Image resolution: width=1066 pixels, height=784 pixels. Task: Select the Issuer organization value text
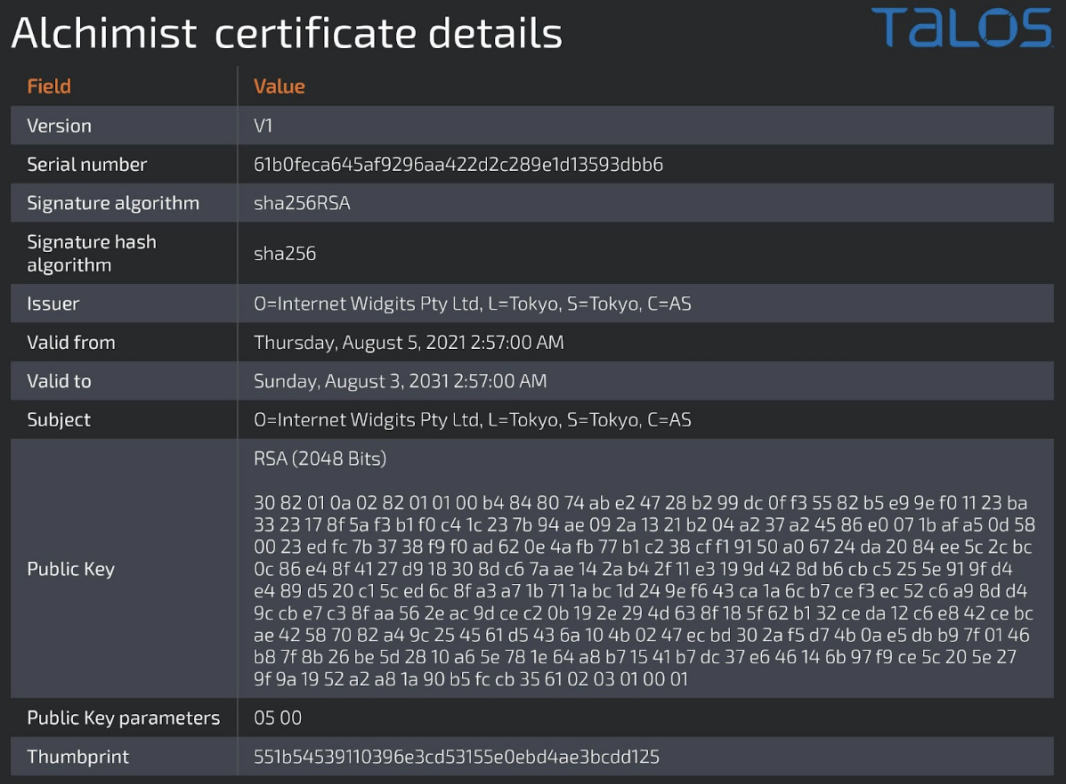[472, 303]
